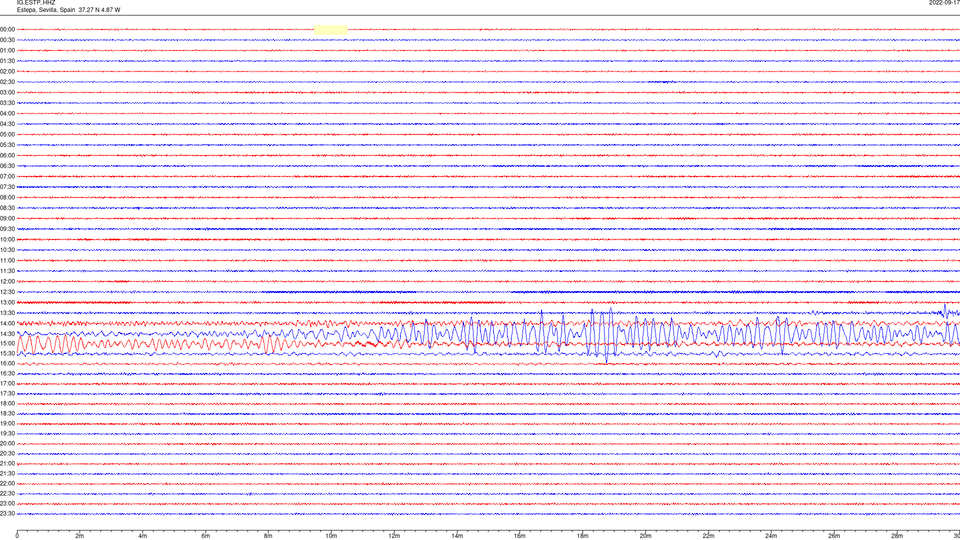Viewport: 960px width, 540px height.
Task: Click the 22m tick label on the time axis
Action: [x=708, y=536]
